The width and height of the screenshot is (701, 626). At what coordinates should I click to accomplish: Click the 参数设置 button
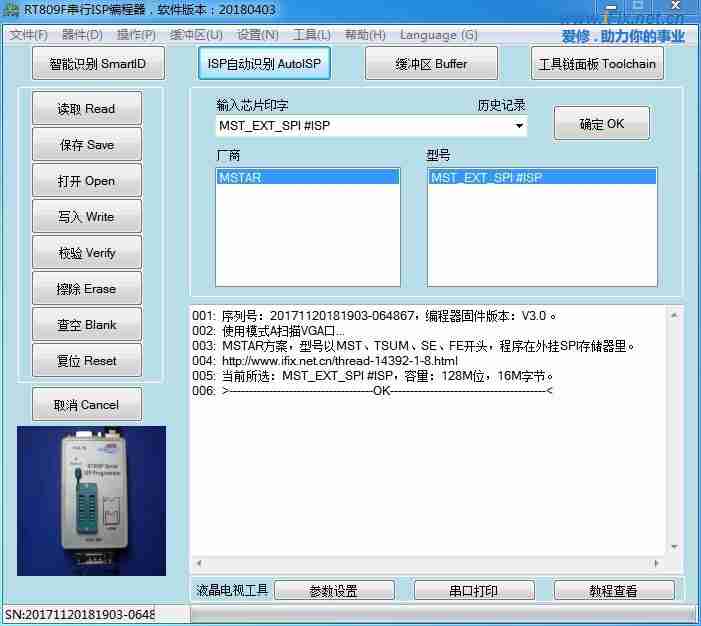click(x=334, y=591)
